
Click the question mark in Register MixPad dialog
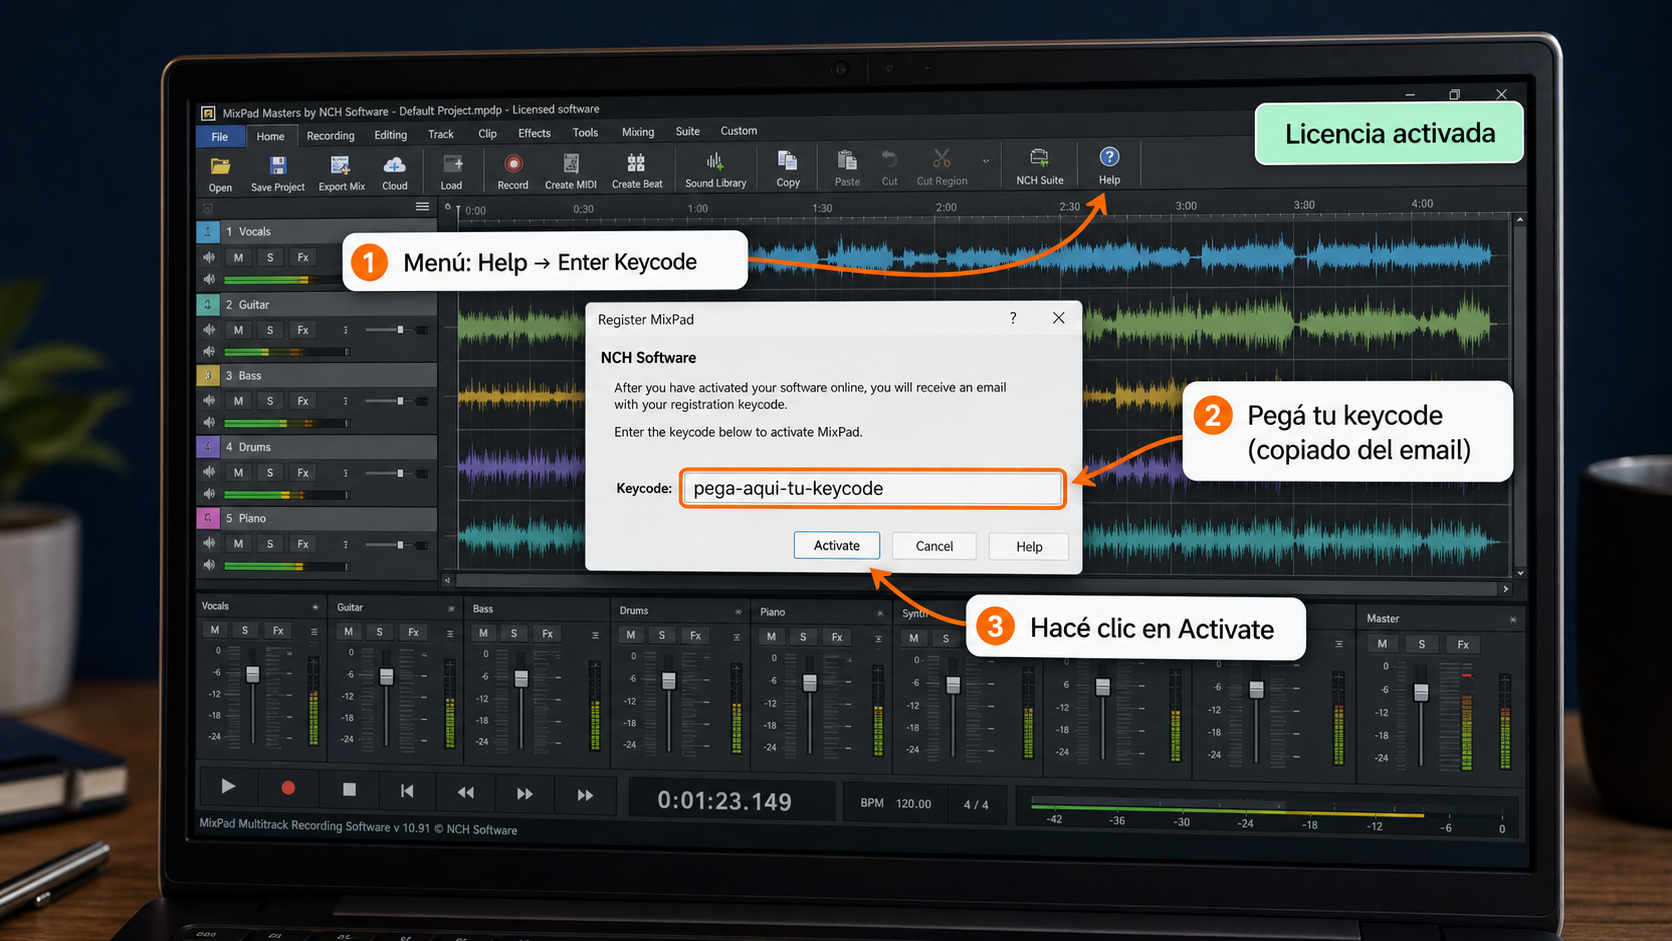pyautogui.click(x=1013, y=318)
